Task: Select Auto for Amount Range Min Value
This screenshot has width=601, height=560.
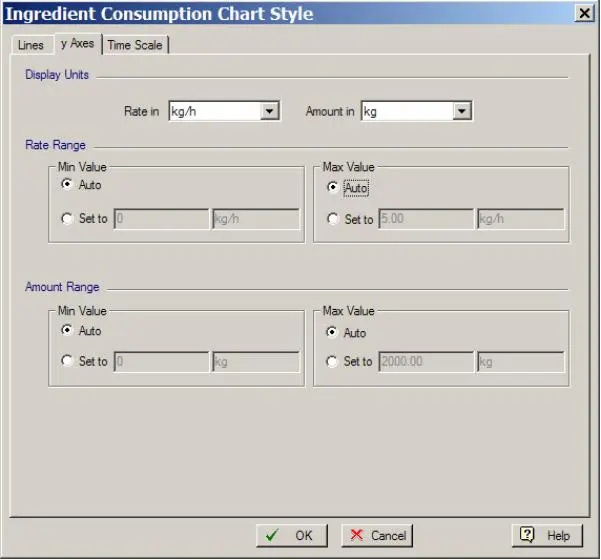Action: [x=67, y=331]
